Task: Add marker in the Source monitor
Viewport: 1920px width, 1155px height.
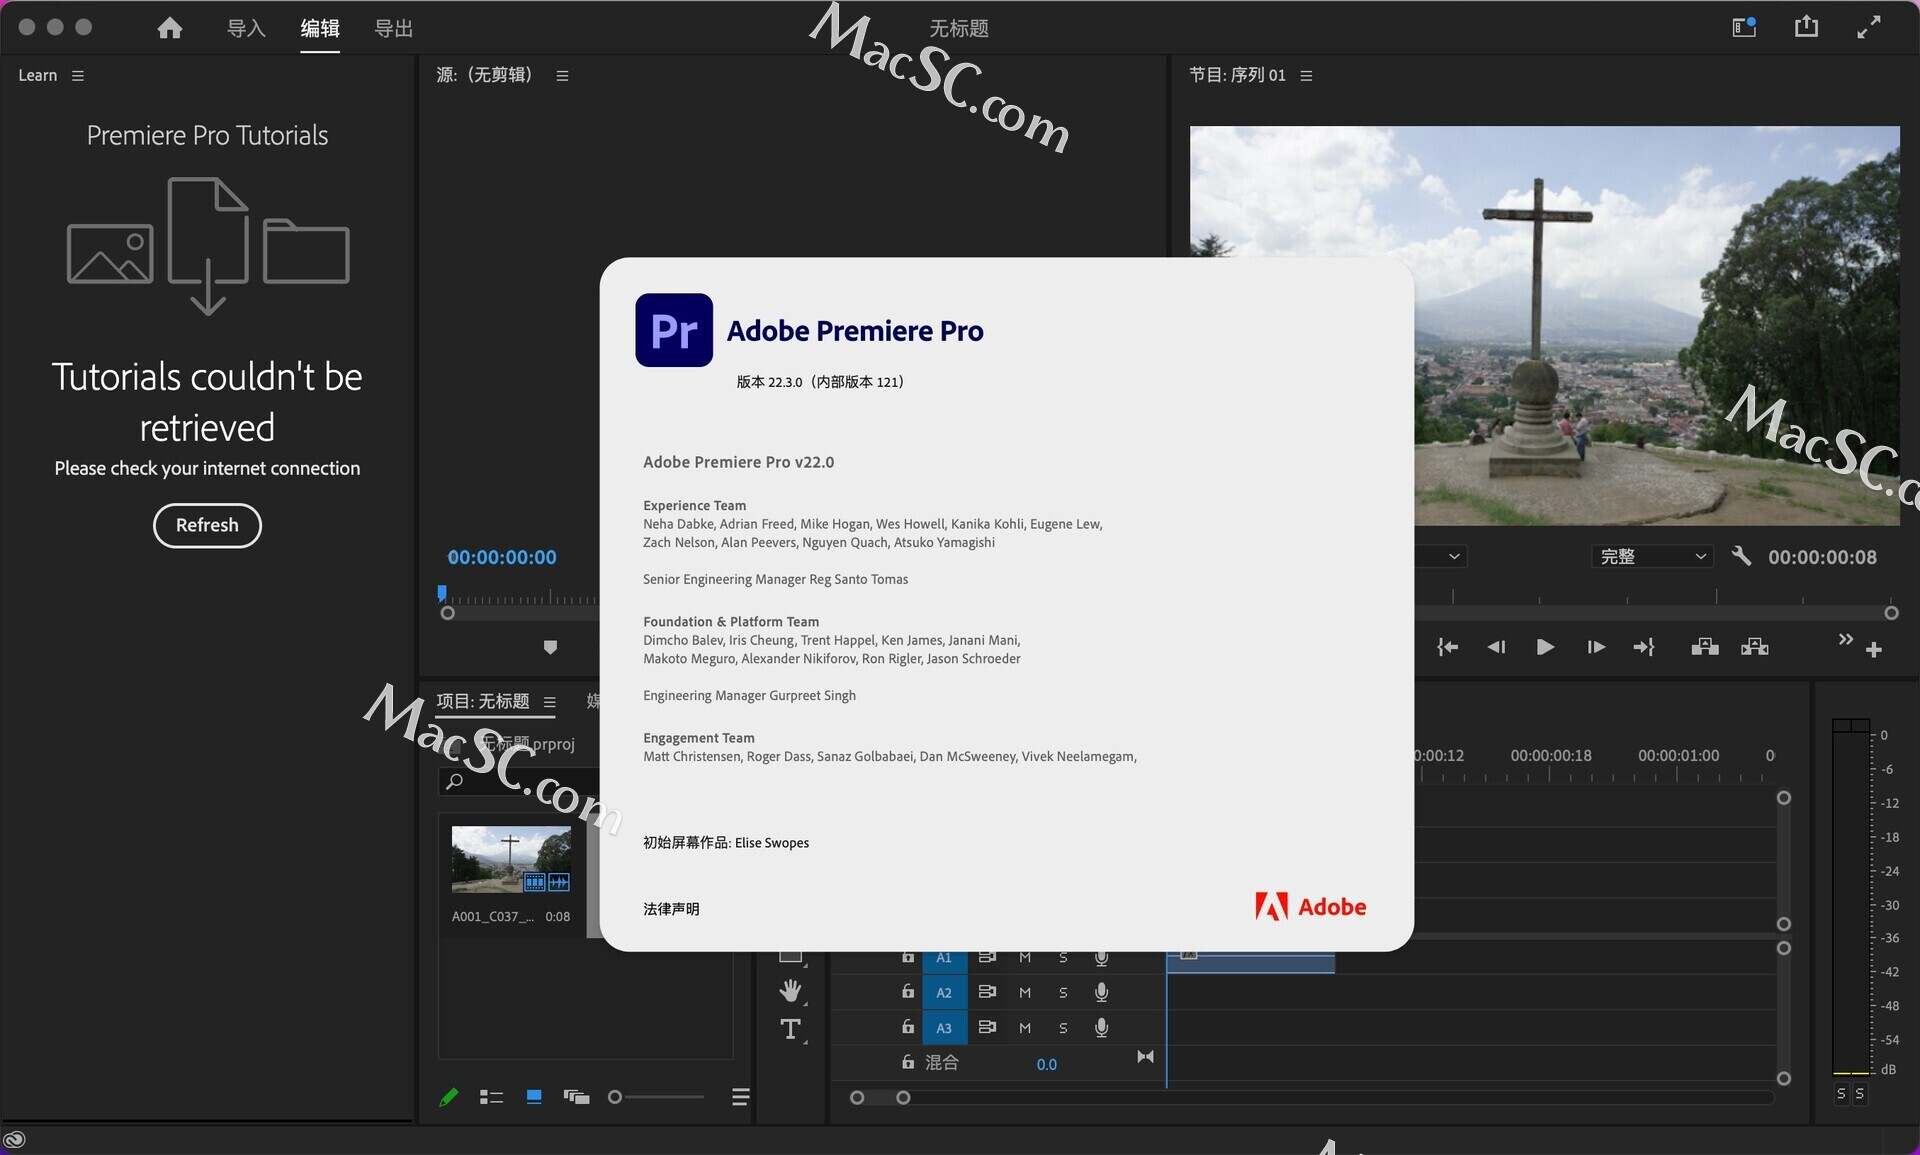Action: [x=550, y=647]
